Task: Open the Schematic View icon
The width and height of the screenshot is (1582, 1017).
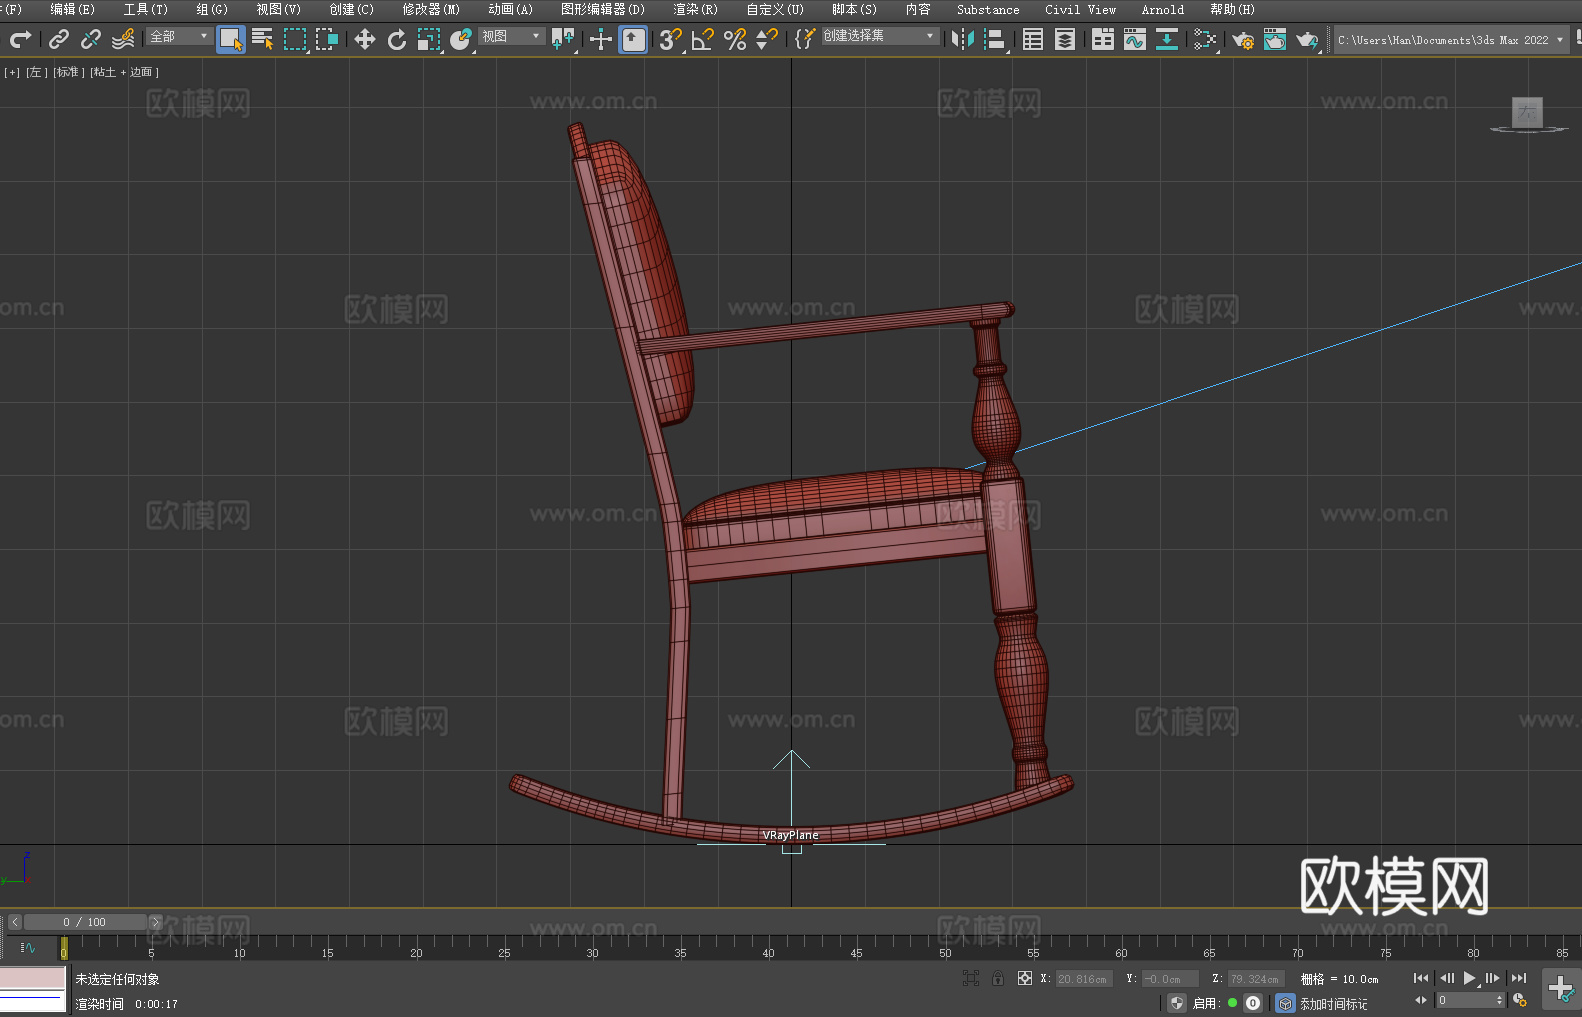Action: 1205,39
